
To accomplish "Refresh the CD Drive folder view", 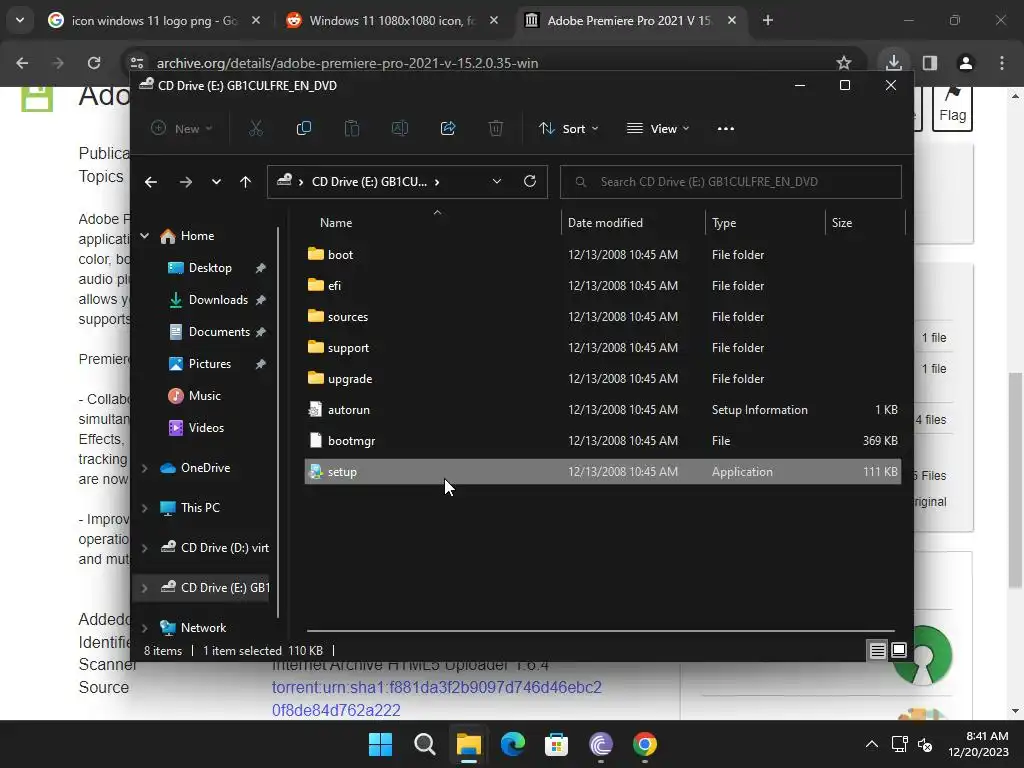I will [x=530, y=182].
